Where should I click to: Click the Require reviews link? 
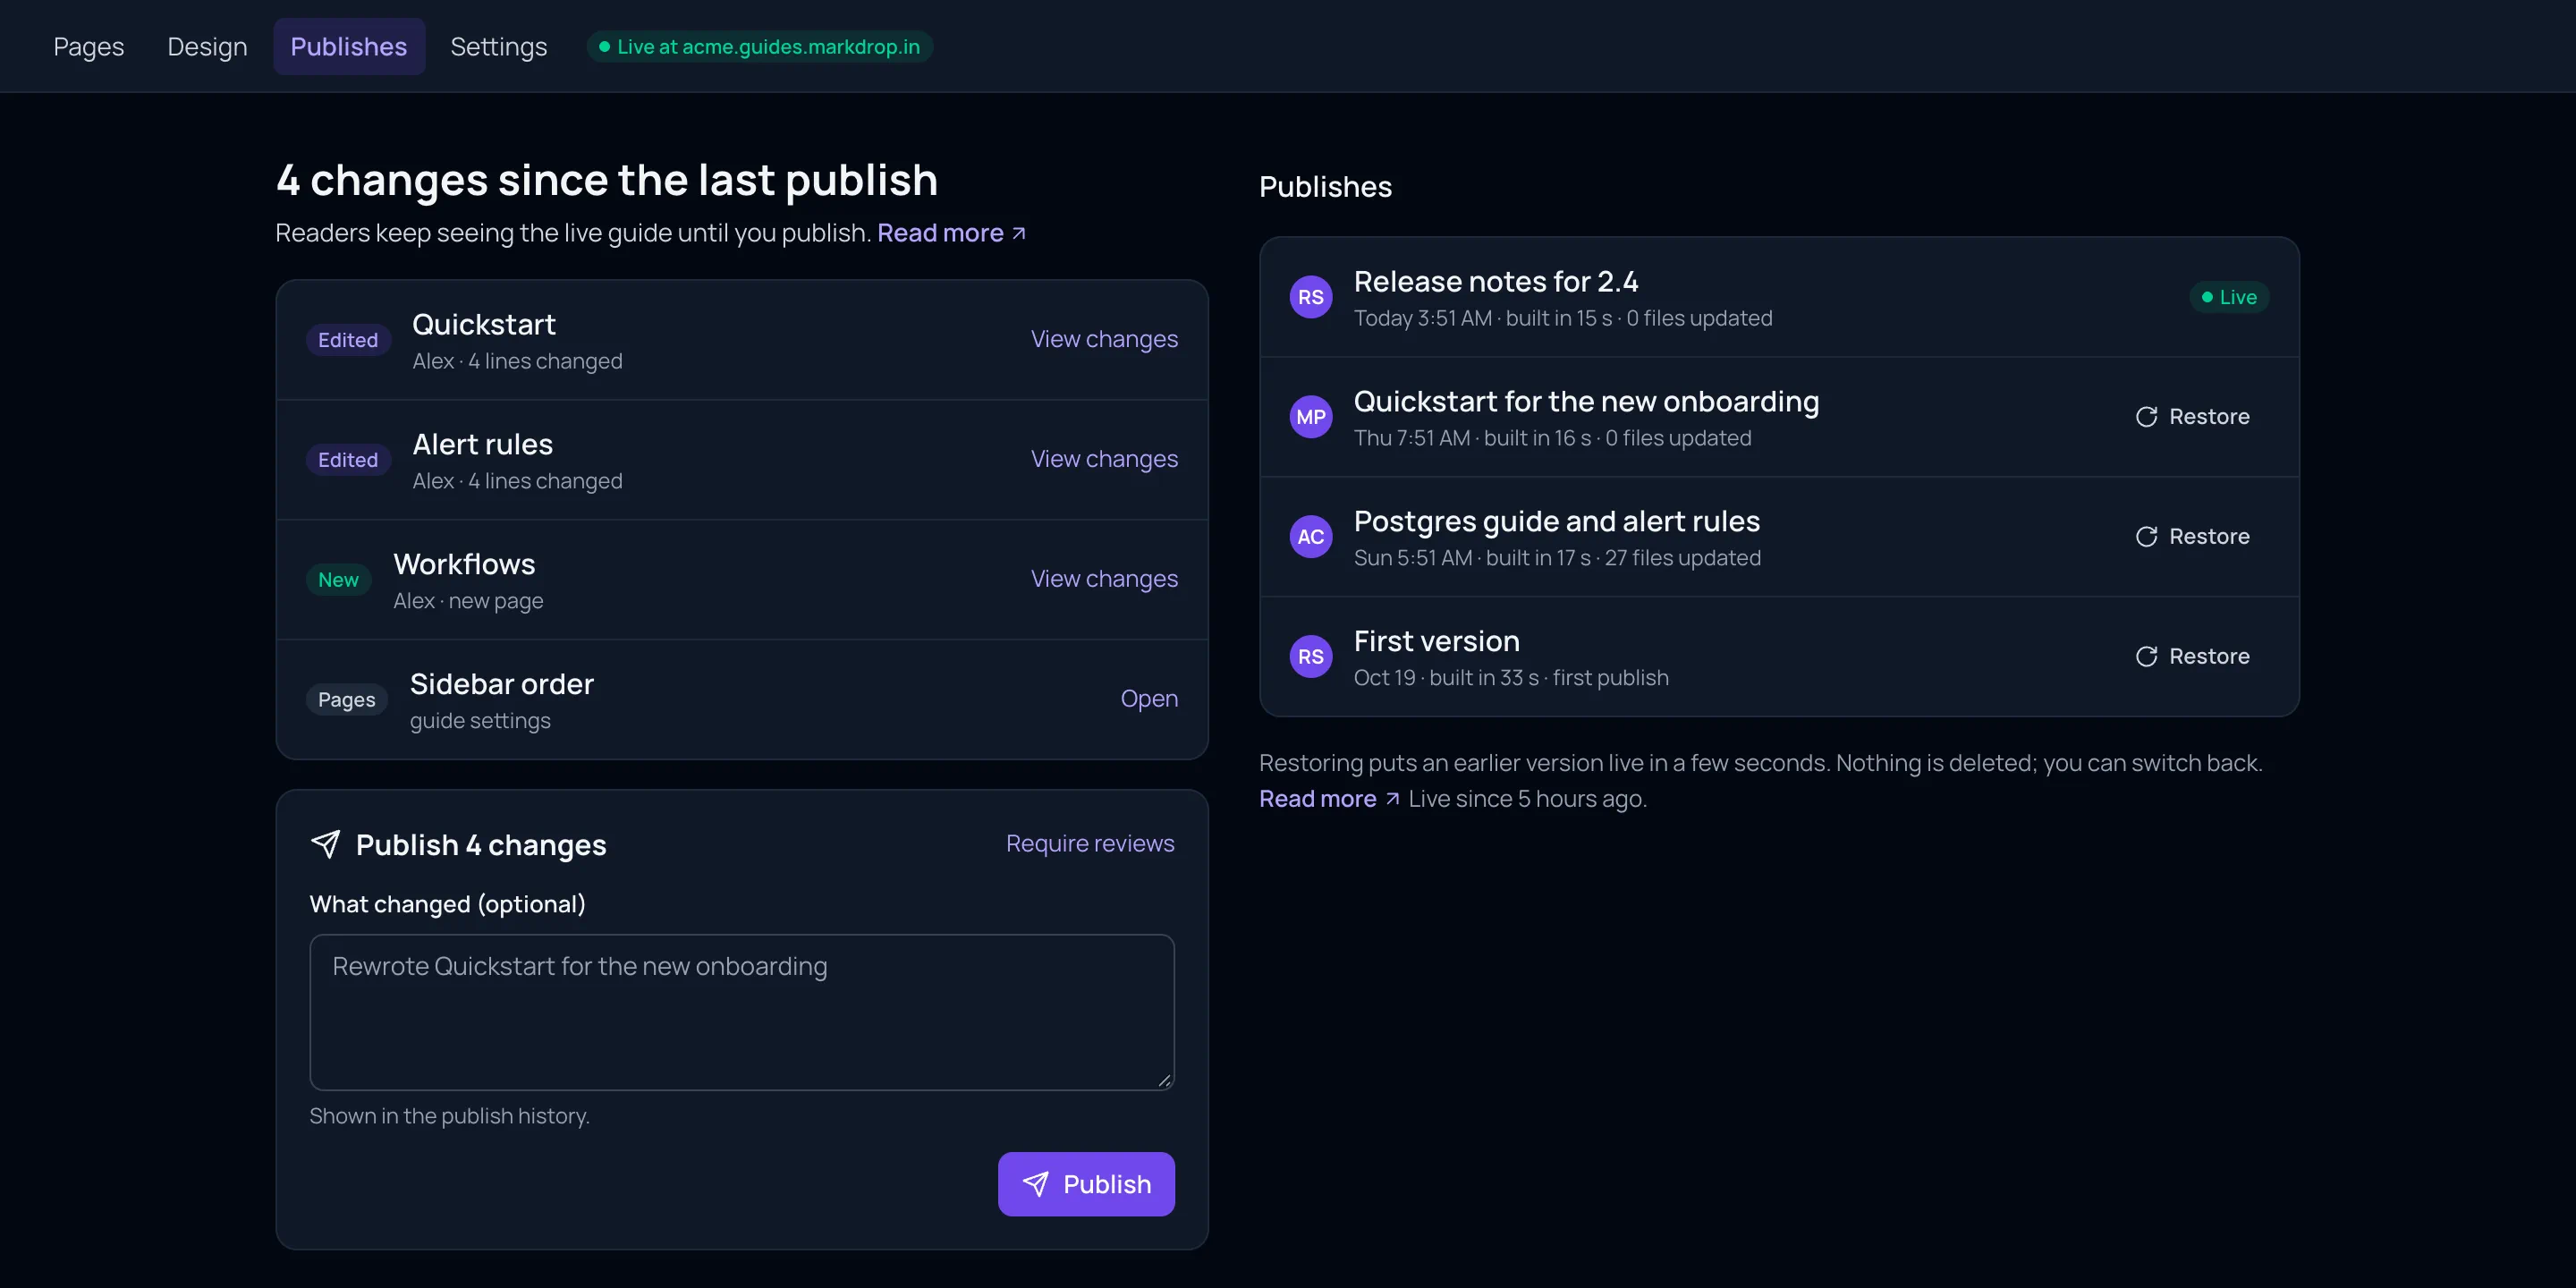(x=1090, y=844)
